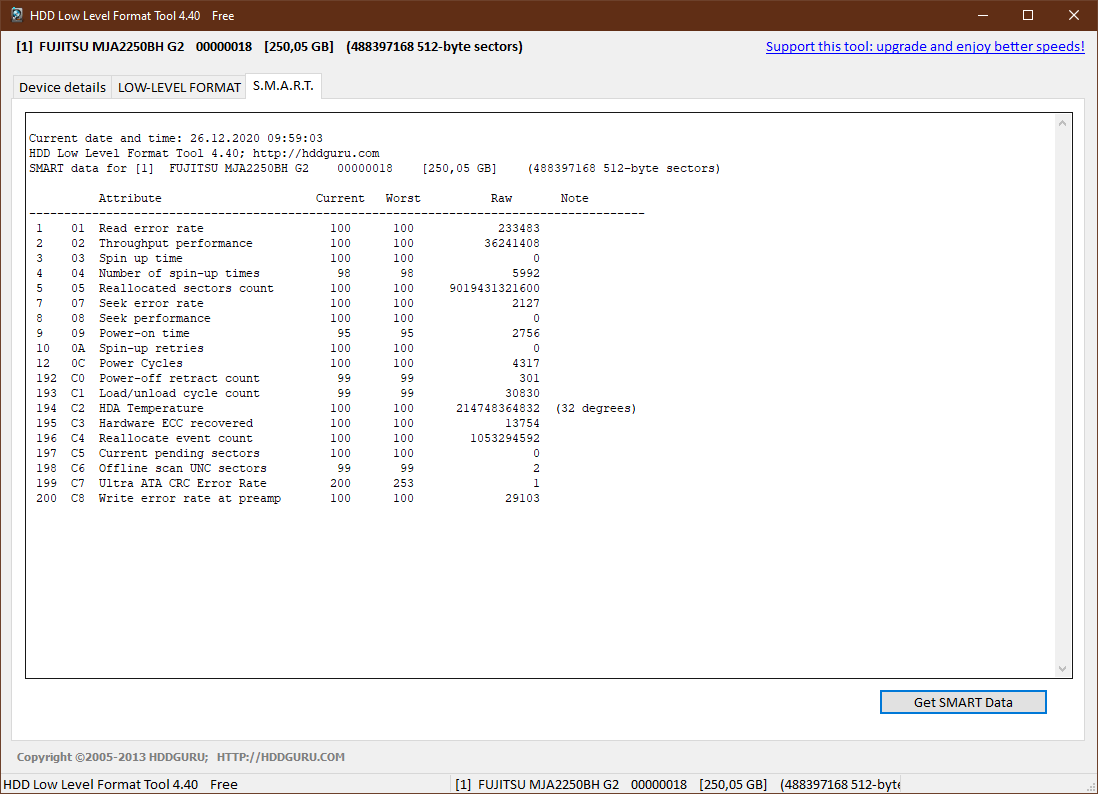Click the Read error rate attribute row

click(288, 228)
